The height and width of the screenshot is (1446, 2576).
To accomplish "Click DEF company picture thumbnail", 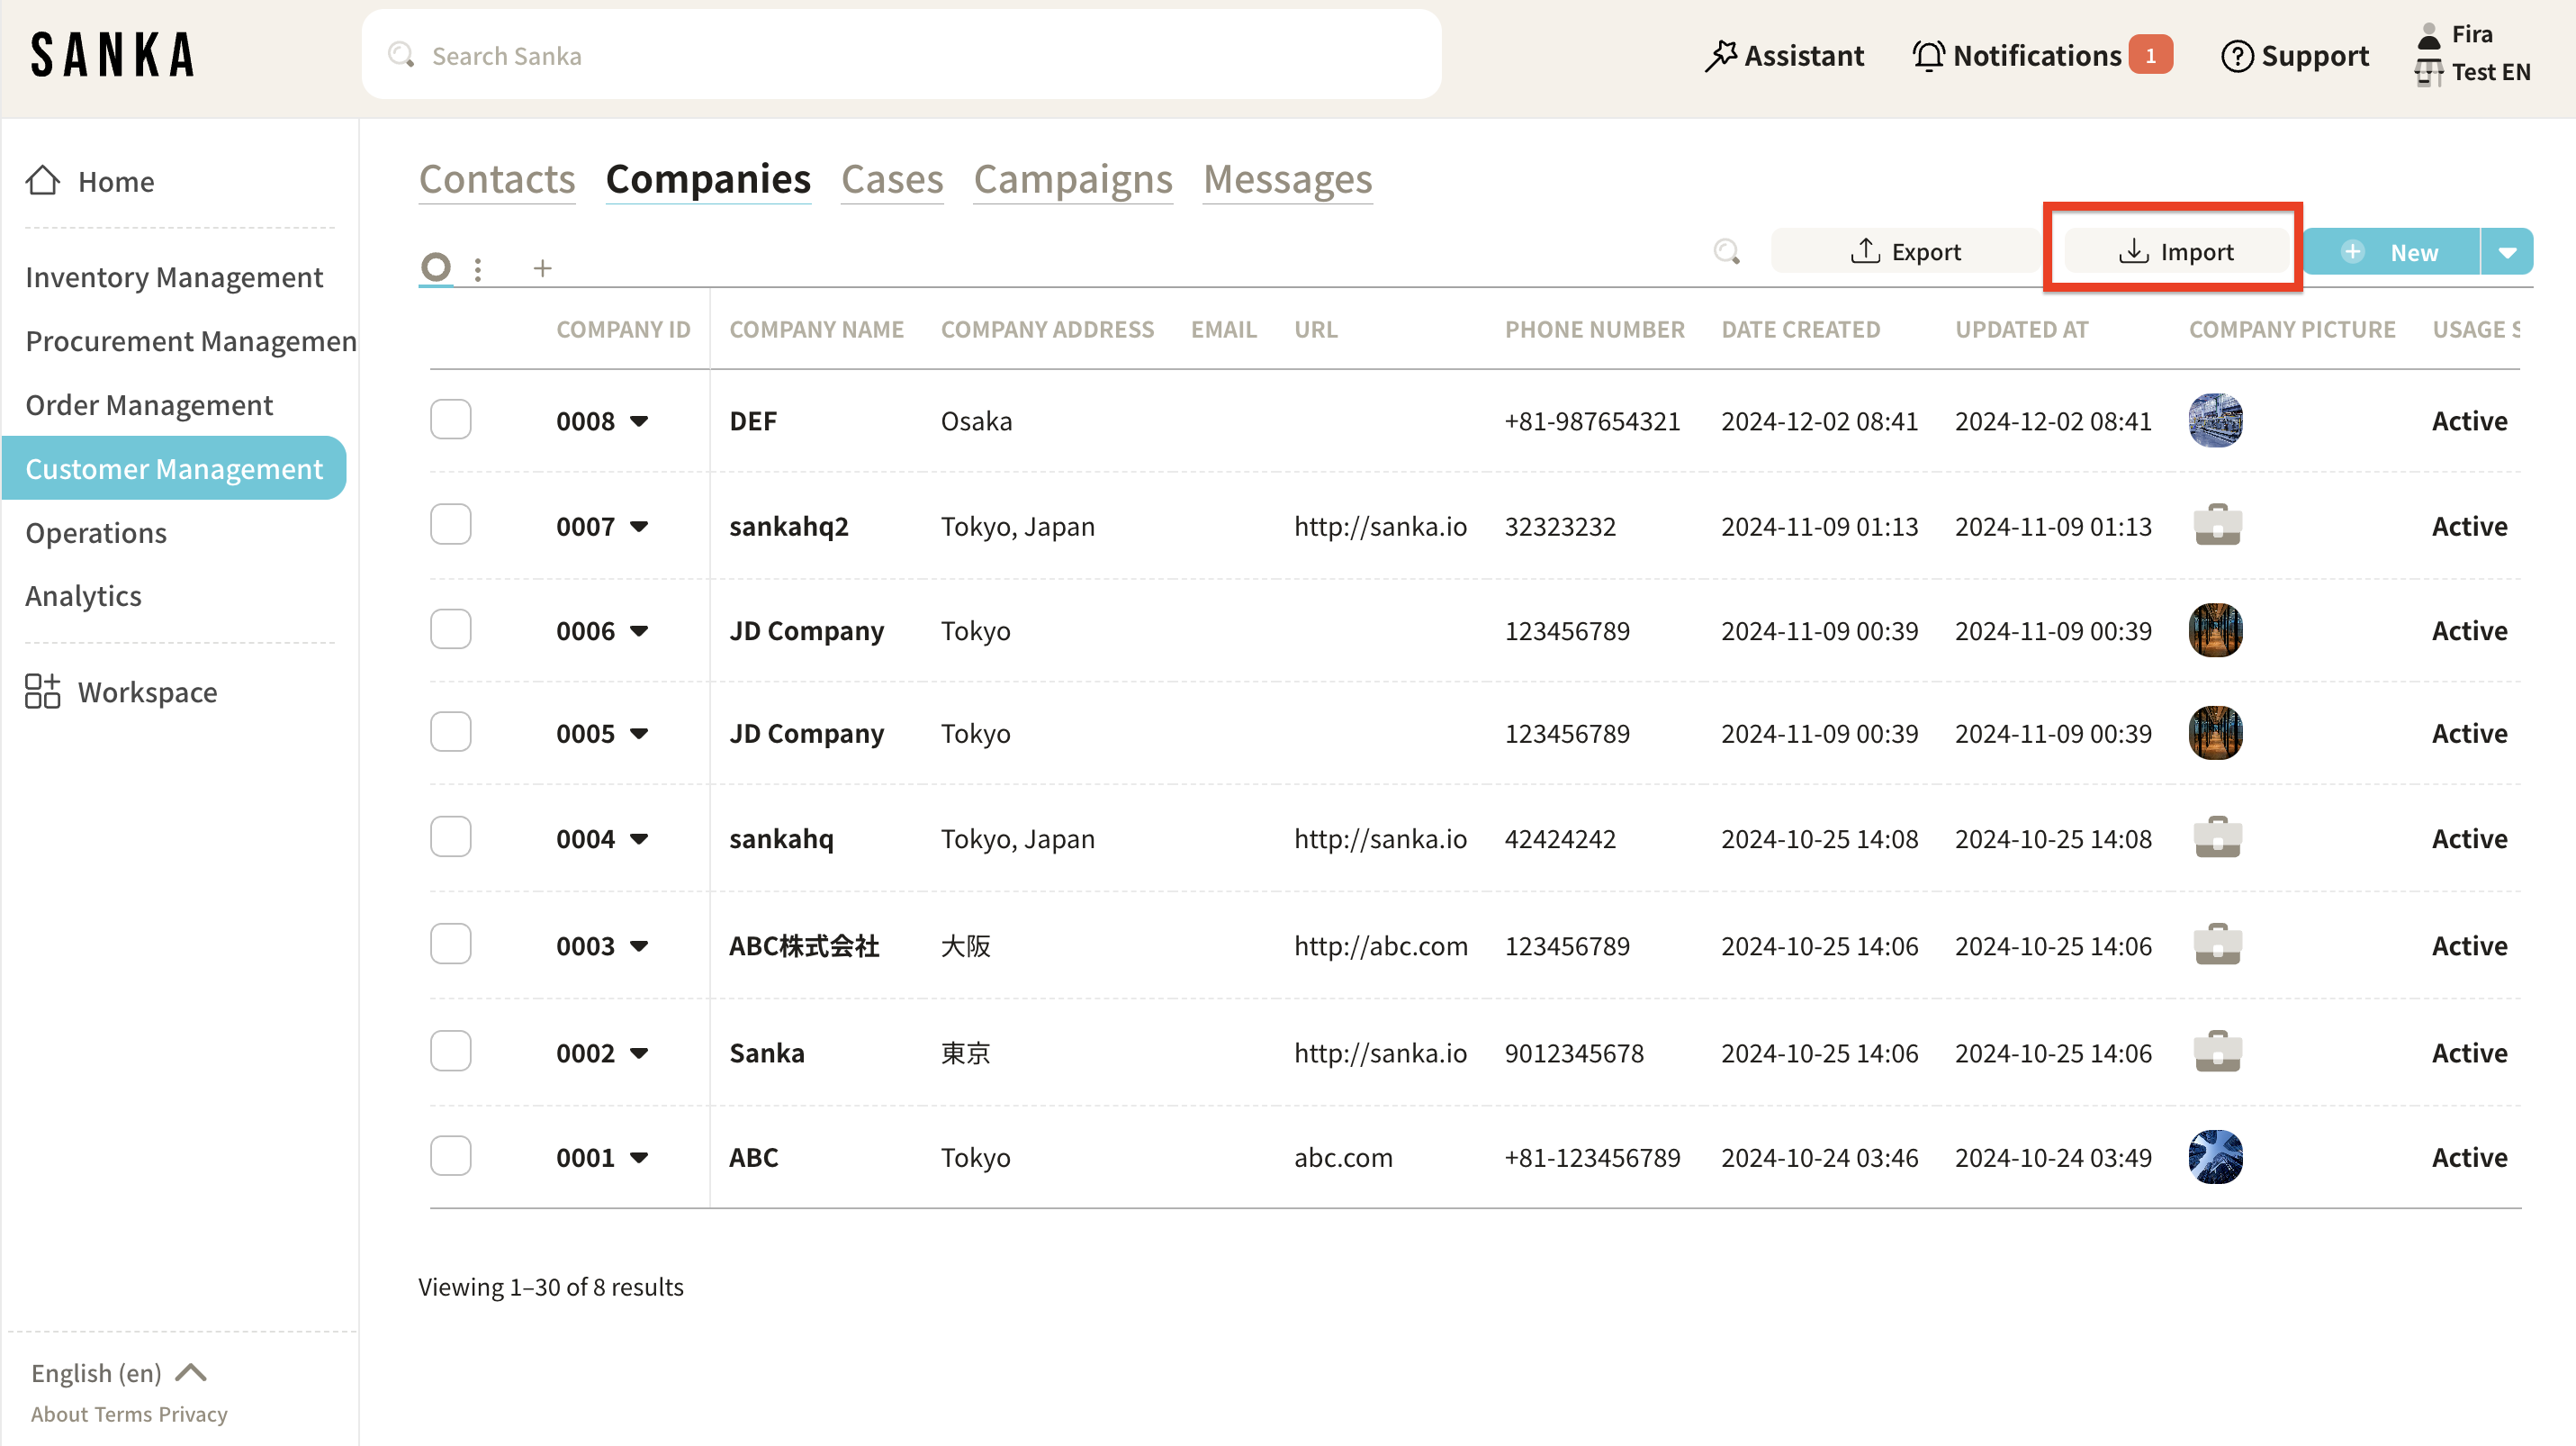I will (2215, 420).
